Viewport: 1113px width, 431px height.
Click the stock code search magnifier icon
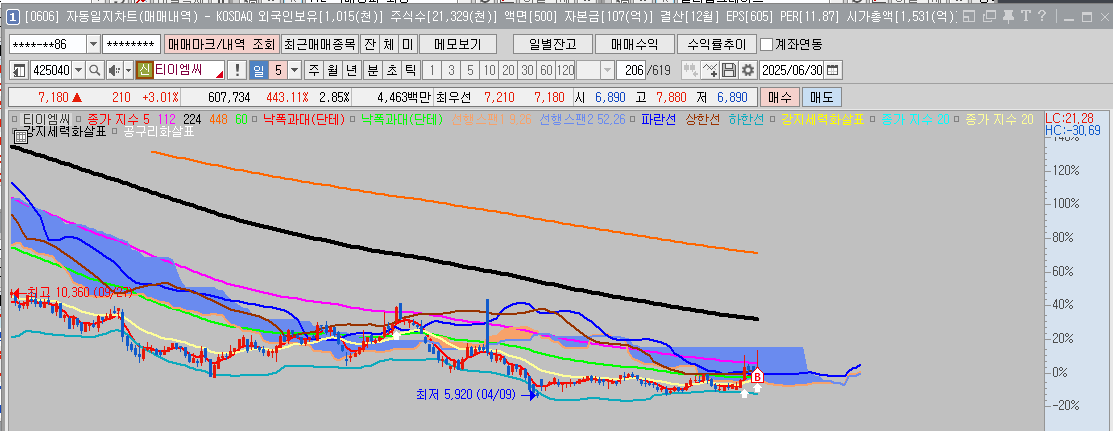point(95,70)
